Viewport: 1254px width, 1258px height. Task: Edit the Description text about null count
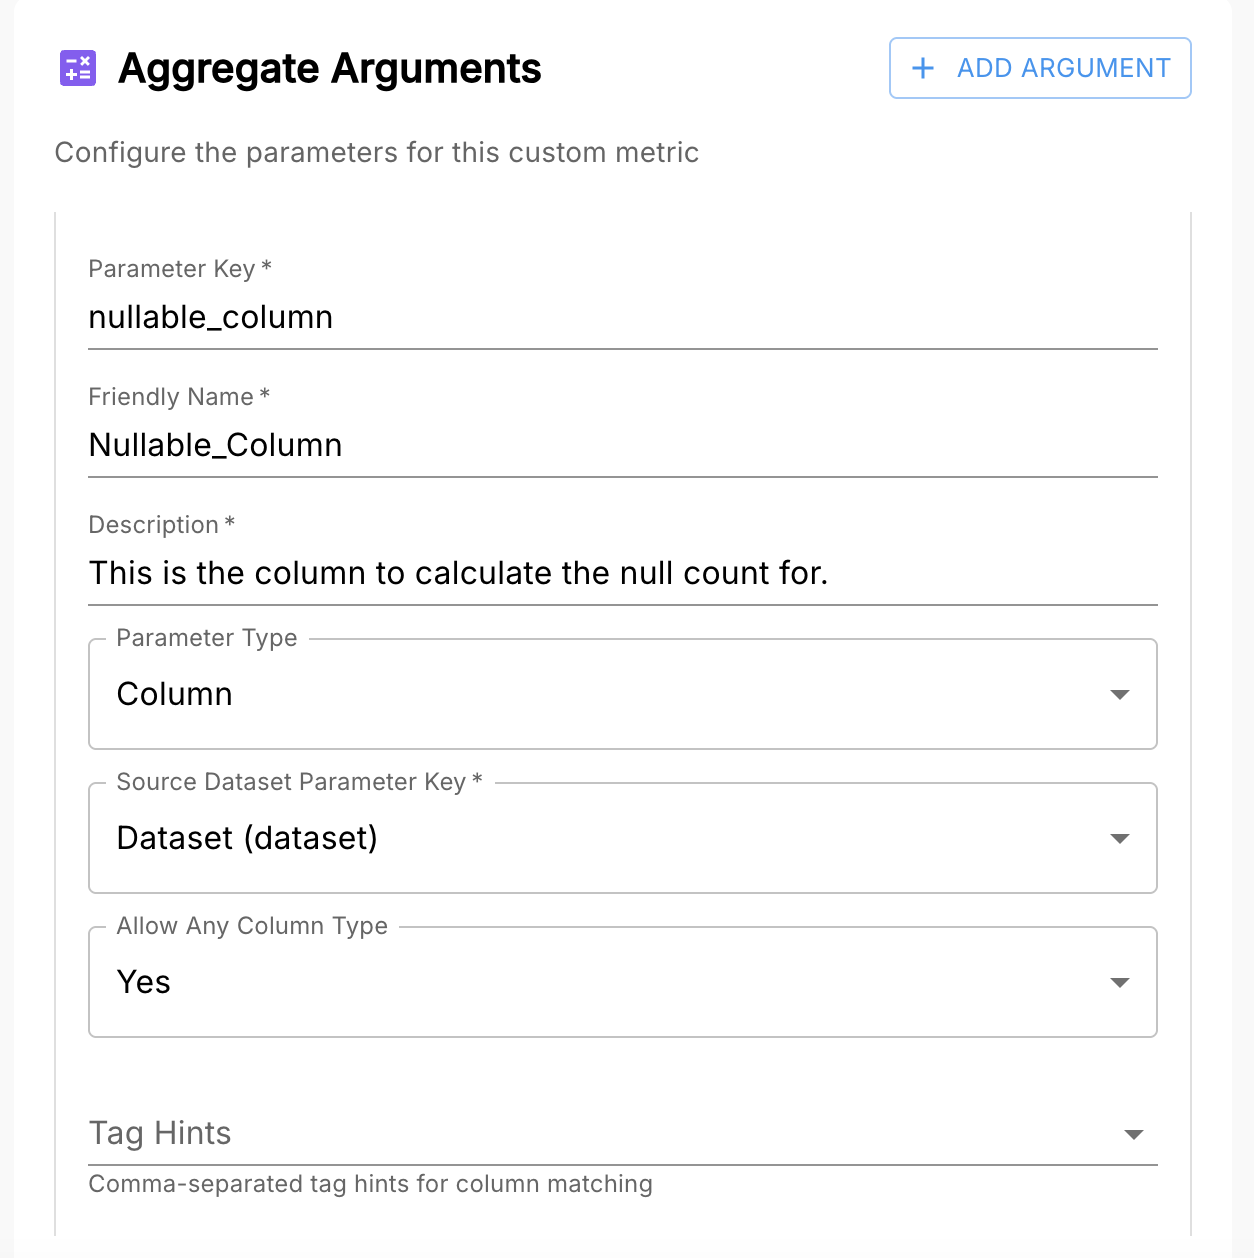pyautogui.click(x=622, y=574)
